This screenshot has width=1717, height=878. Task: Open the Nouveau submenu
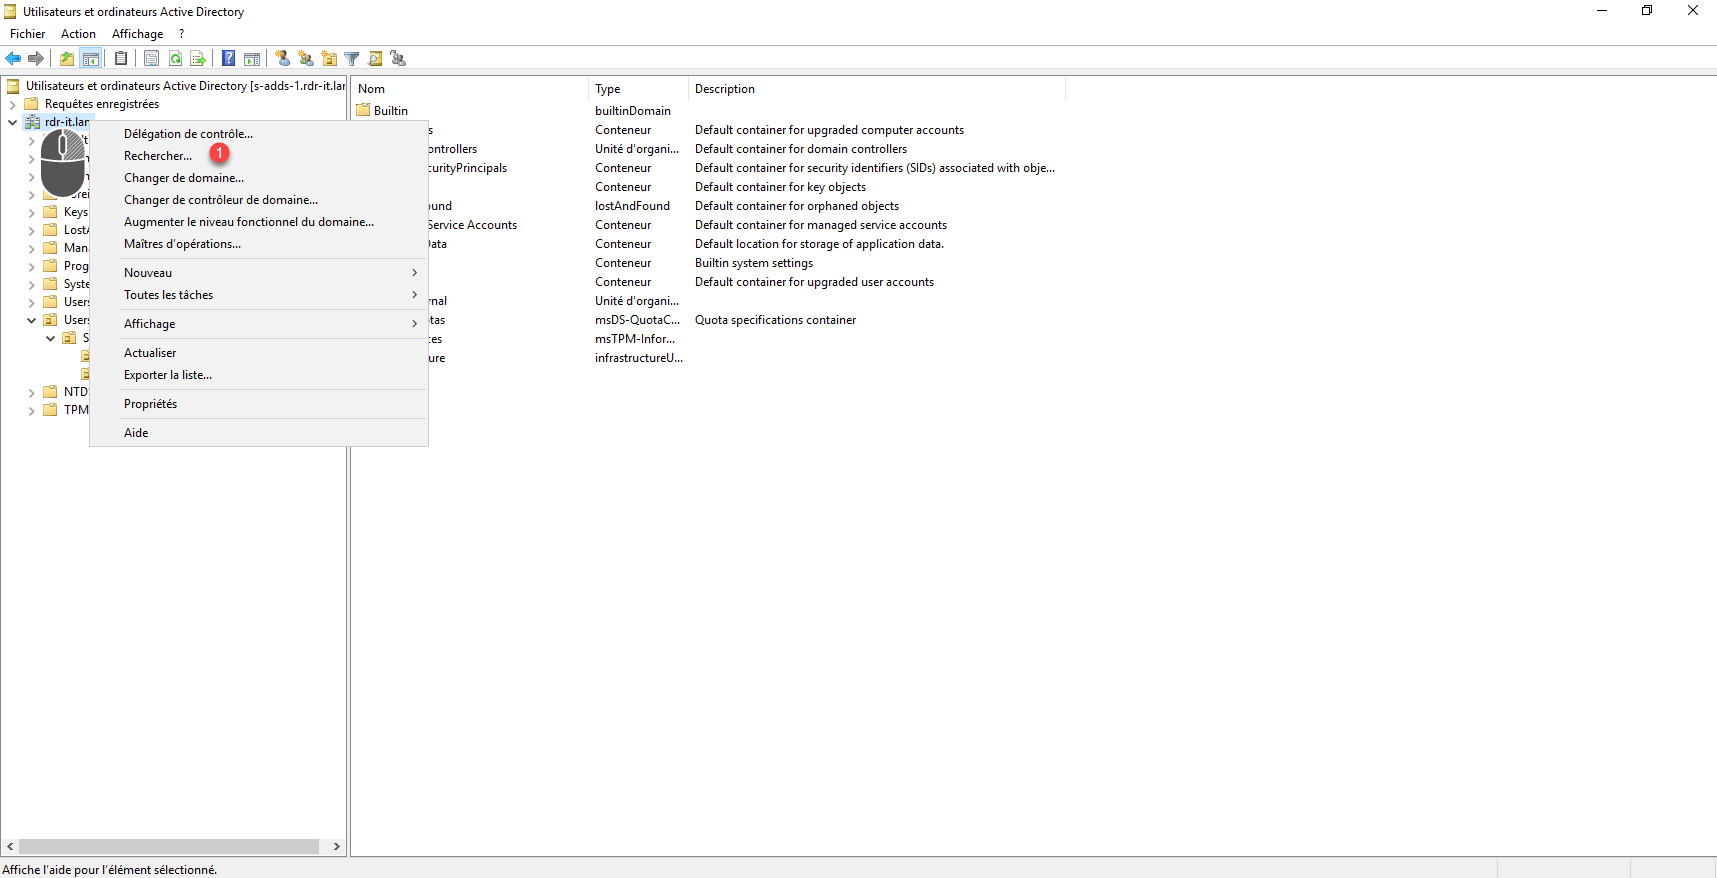259,273
